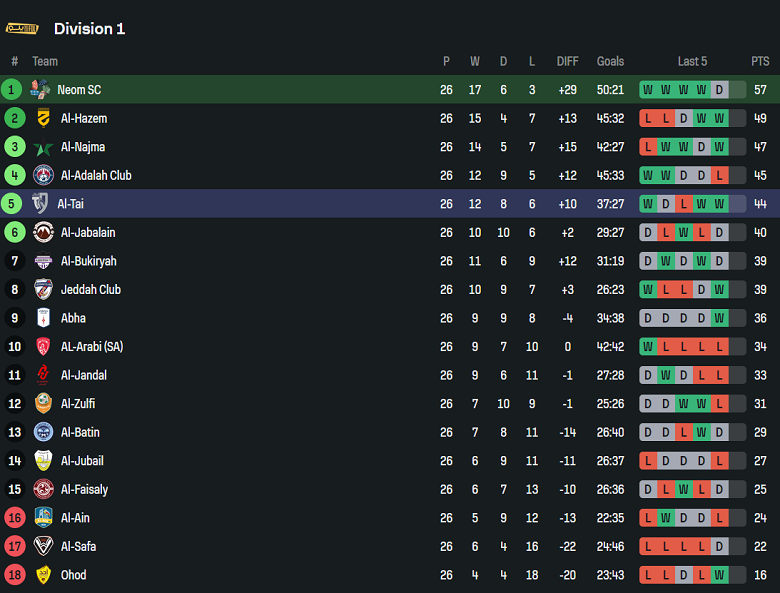Open the Abha team page

(x=73, y=318)
